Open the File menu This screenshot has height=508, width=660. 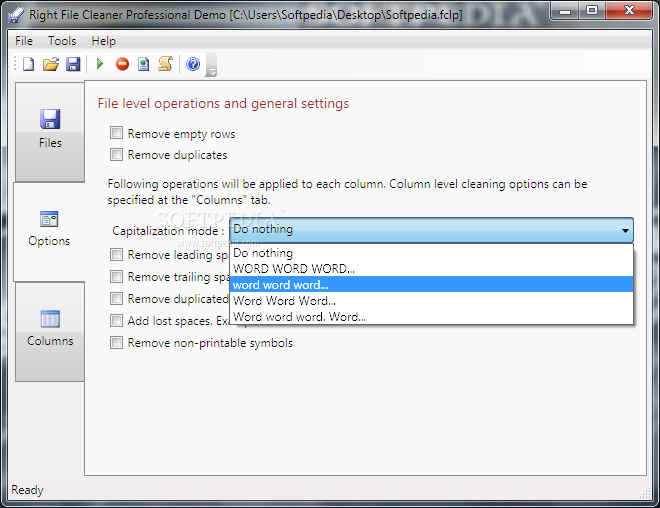[24, 41]
